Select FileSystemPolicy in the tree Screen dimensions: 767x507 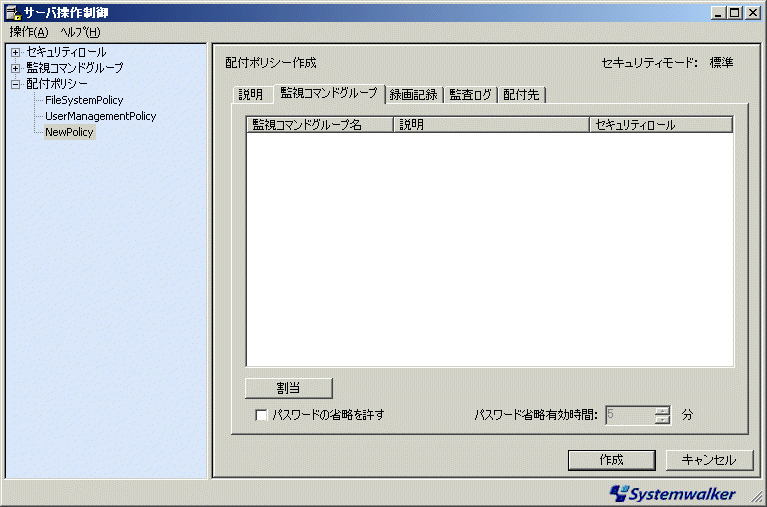point(84,100)
